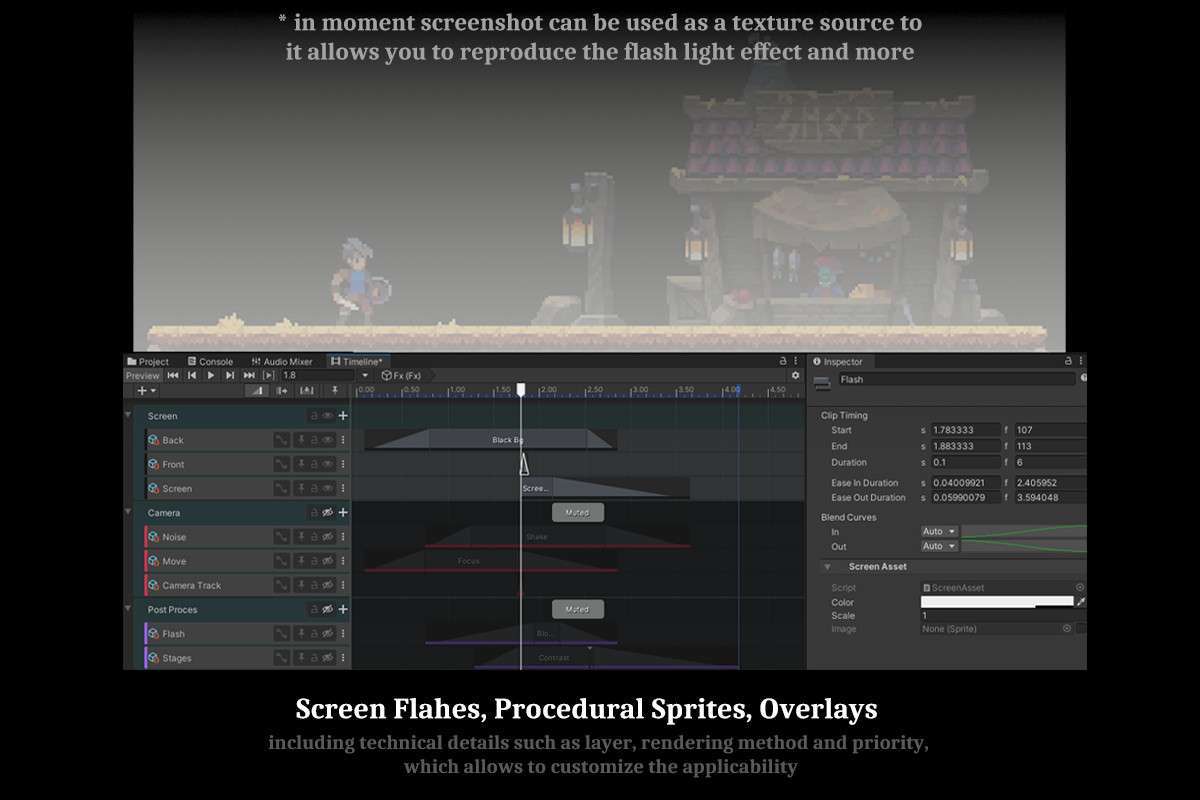The width and height of the screenshot is (1200, 800).
Task: Toggle the replace edit mode icon
Action: point(307,390)
